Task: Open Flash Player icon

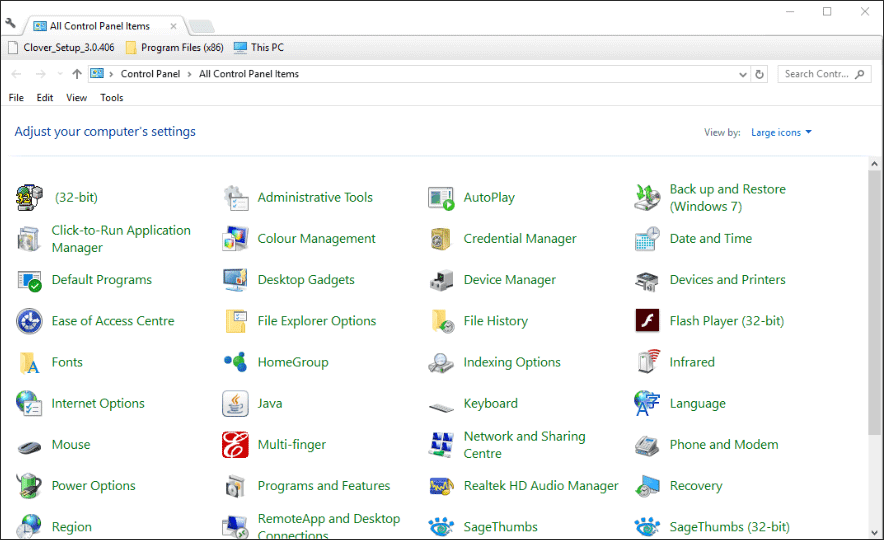Action: pos(647,321)
